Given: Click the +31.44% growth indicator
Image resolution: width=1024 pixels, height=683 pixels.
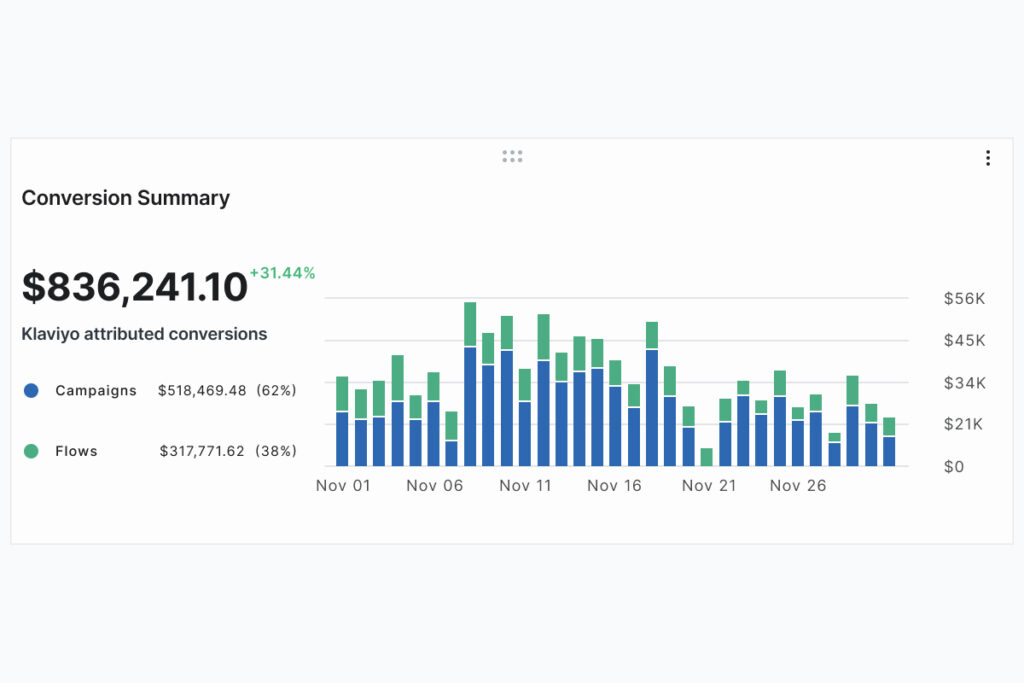Looking at the screenshot, I should pyautogui.click(x=283, y=272).
